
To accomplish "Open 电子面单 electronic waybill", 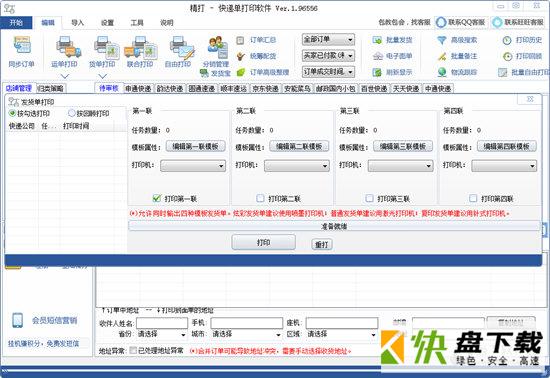I will [x=392, y=56].
